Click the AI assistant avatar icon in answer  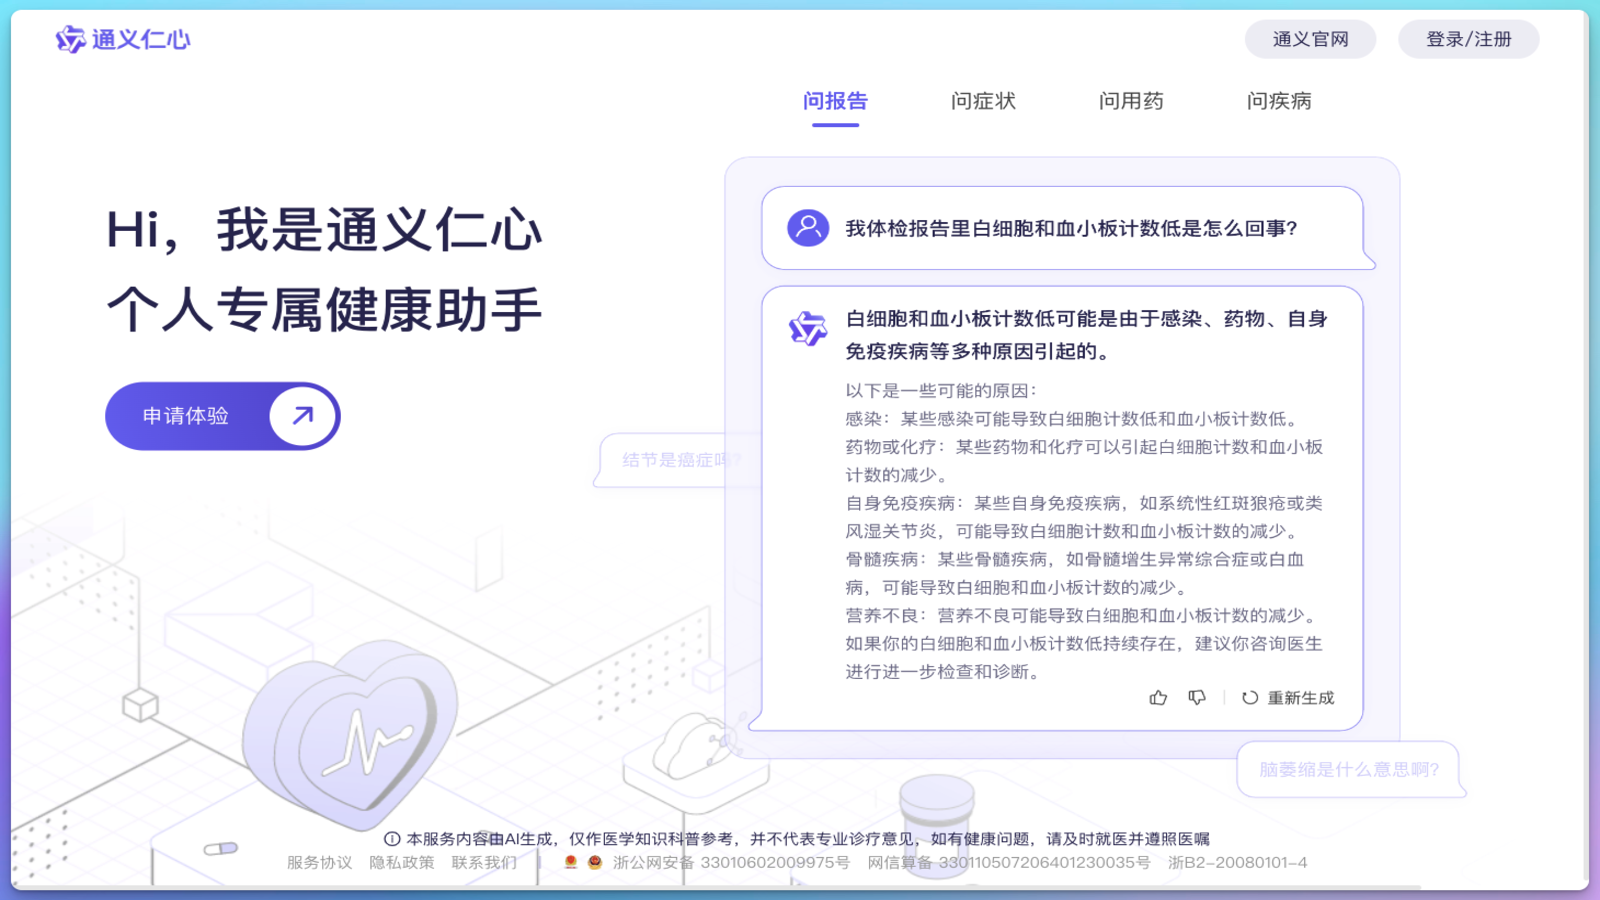point(808,328)
